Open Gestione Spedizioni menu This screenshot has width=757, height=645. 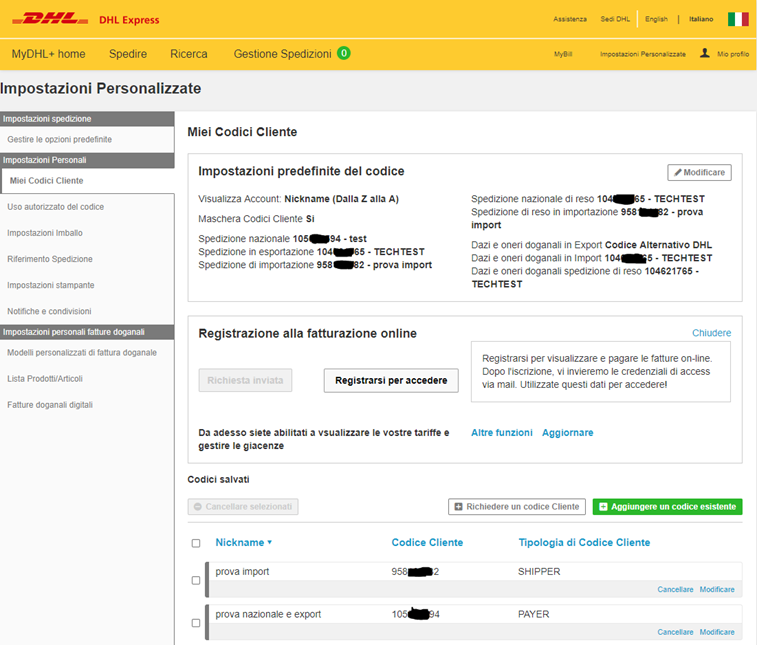click(x=283, y=54)
